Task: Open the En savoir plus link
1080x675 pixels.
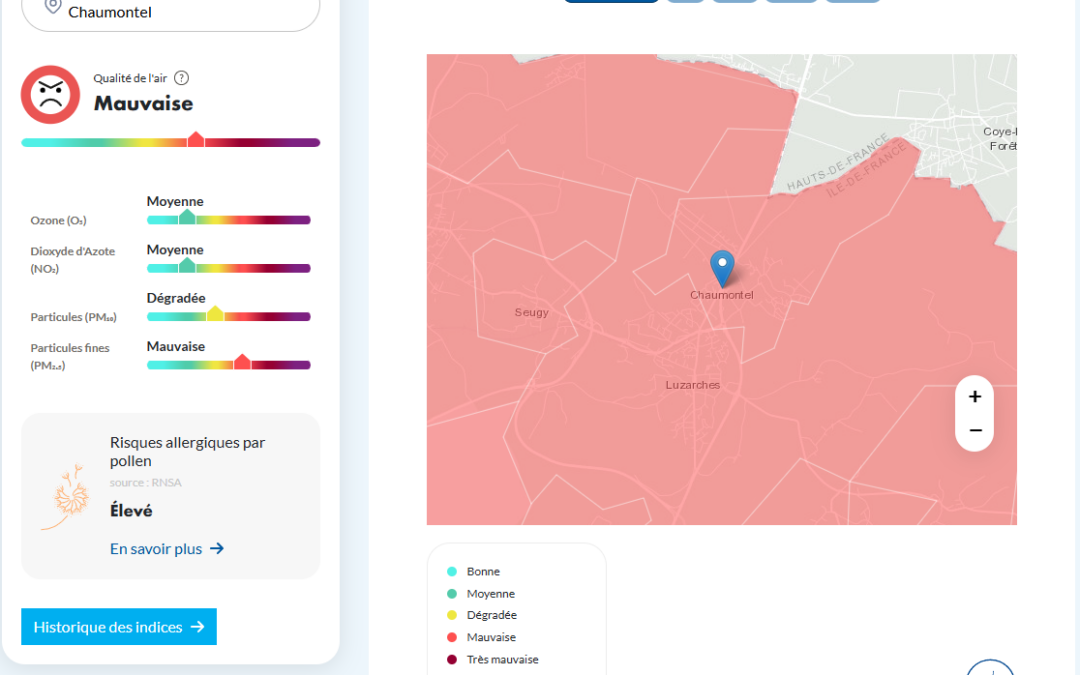Action: pos(167,549)
